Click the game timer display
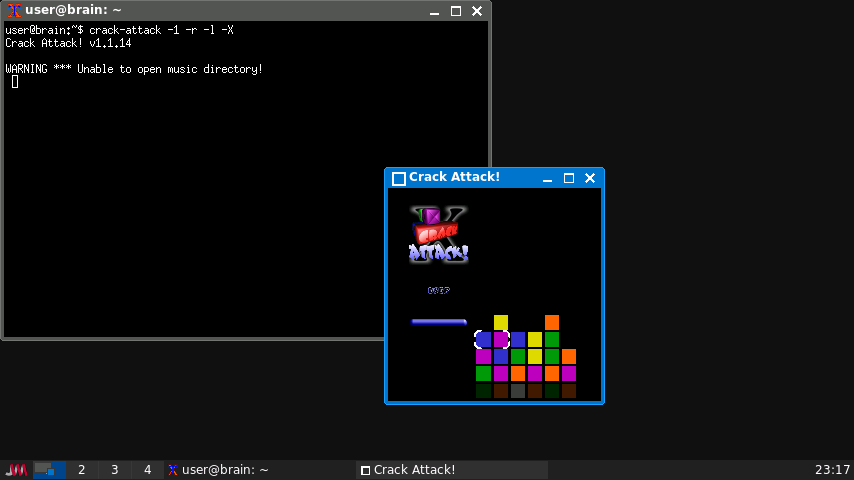854x480 pixels. pos(438,291)
